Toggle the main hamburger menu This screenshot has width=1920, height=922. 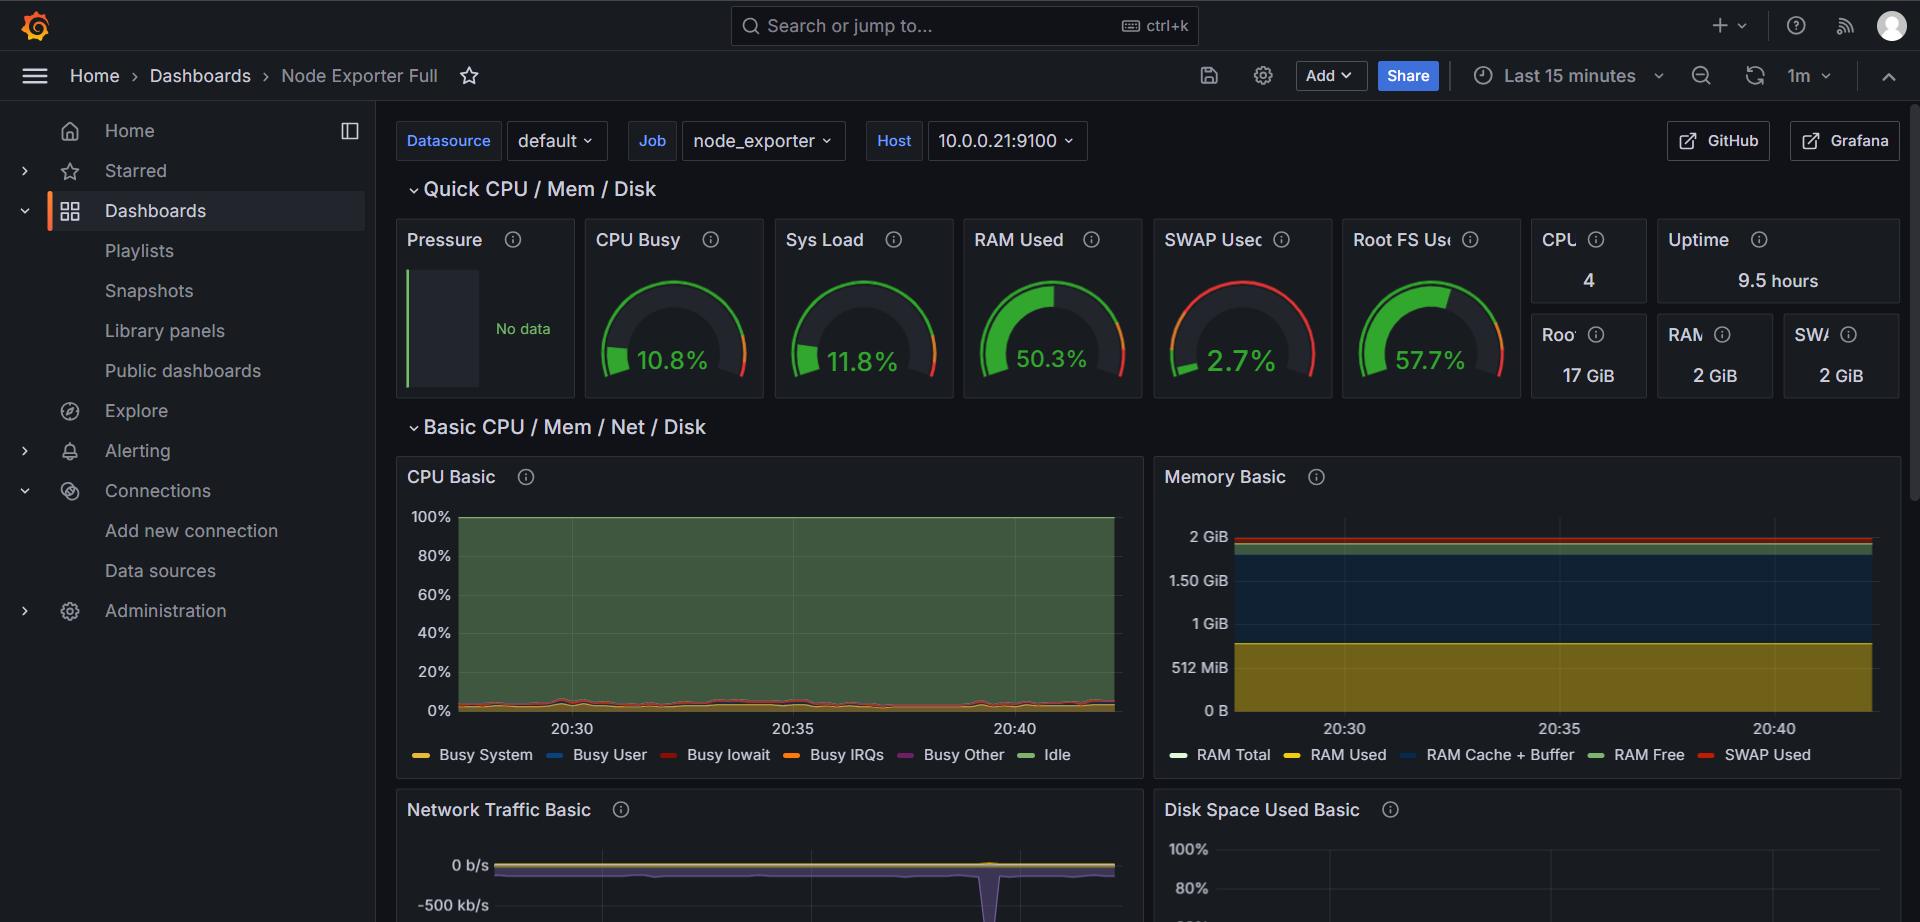pos(35,76)
